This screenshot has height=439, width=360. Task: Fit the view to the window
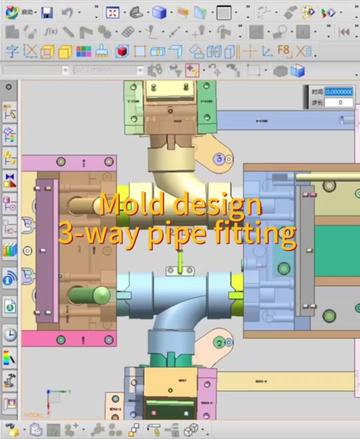[x=113, y=13]
